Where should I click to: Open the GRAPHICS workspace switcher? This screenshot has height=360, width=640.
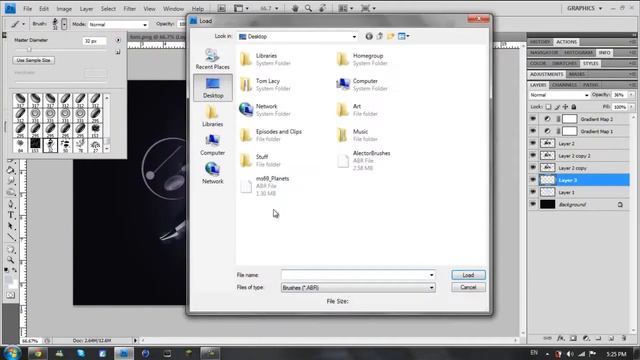pos(584,8)
